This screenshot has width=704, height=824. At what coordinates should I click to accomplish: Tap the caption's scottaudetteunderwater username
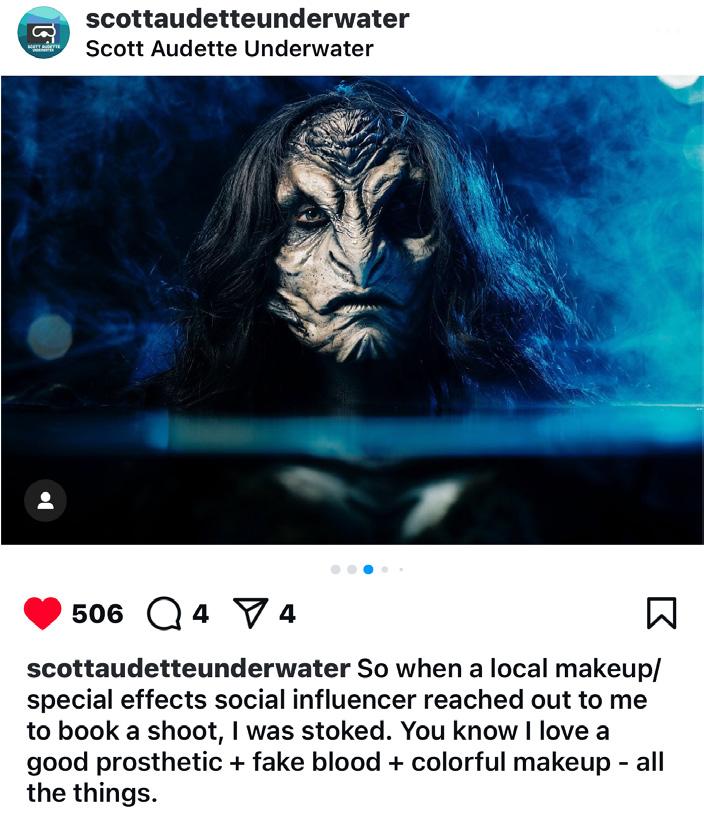click(x=189, y=669)
